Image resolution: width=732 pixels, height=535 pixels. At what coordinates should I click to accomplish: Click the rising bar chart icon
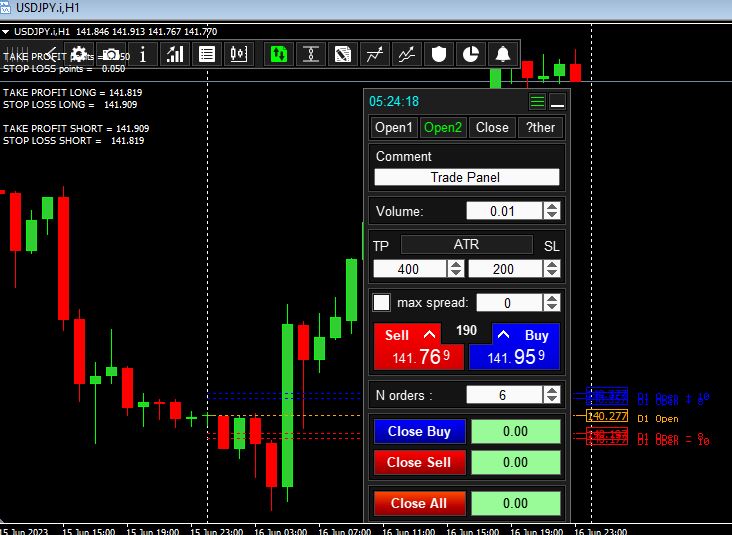(x=175, y=55)
